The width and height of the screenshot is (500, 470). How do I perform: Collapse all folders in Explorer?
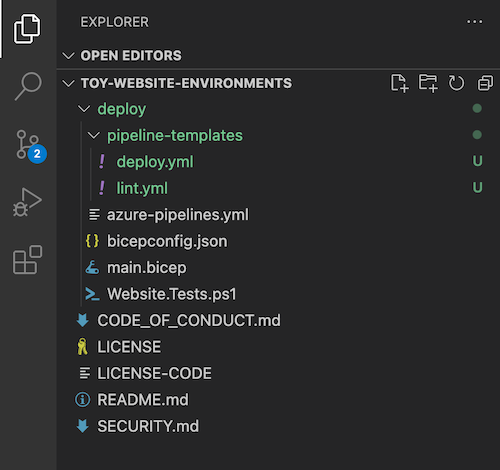click(485, 83)
